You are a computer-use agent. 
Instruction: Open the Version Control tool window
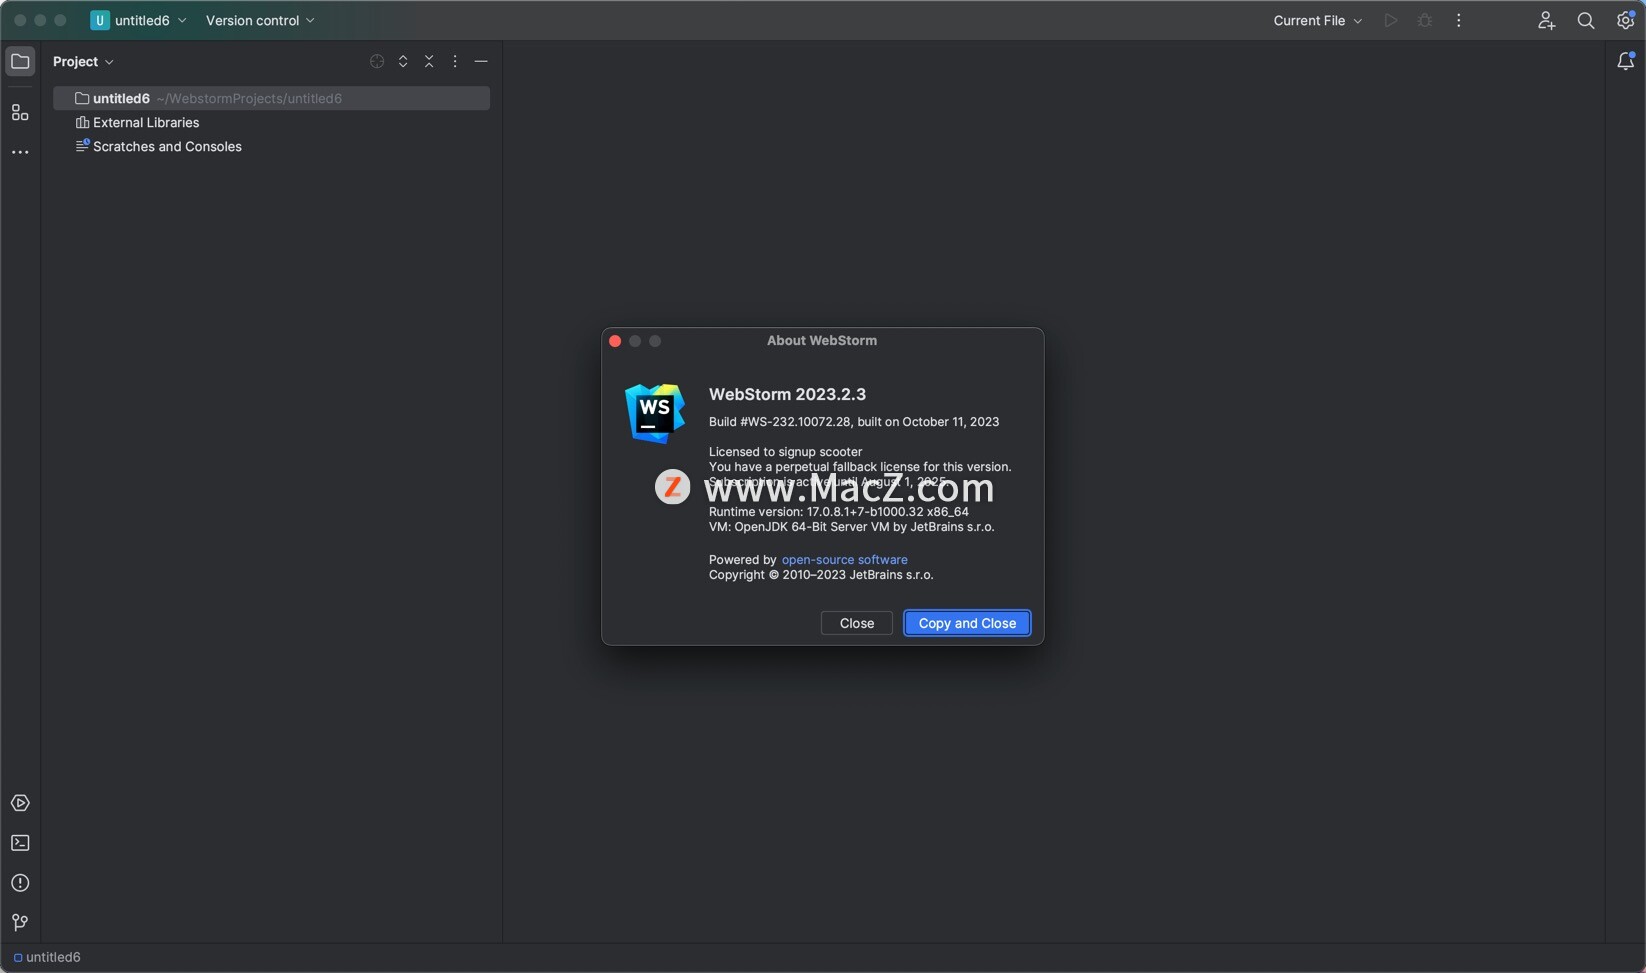tap(20, 922)
